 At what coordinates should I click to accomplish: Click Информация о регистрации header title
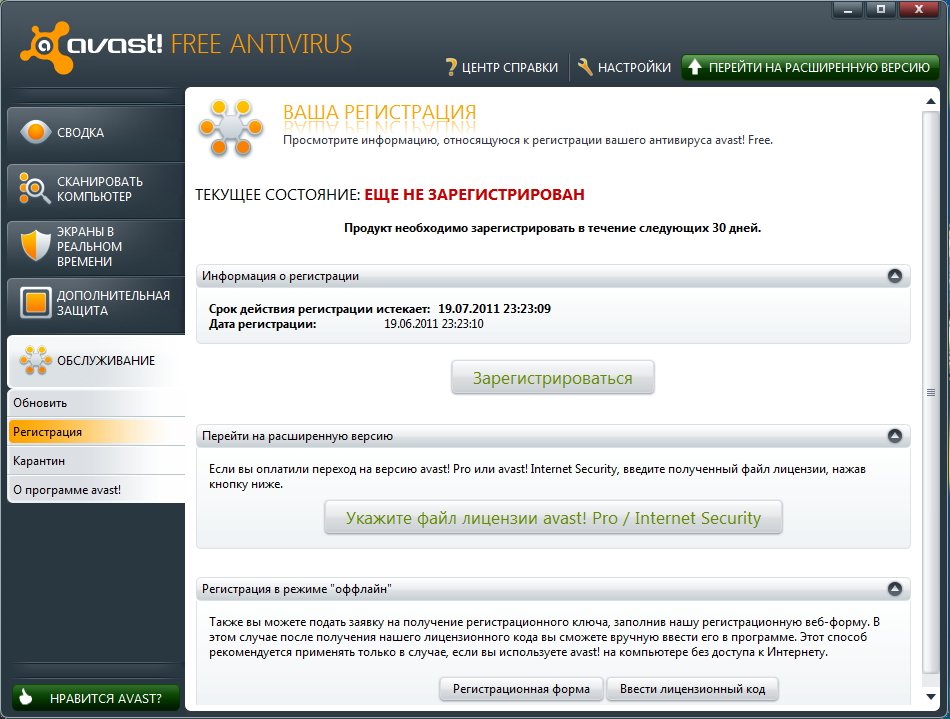tap(281, 276)
